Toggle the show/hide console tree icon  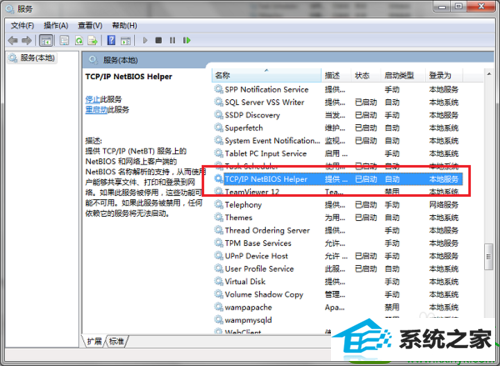pos(46,40)
